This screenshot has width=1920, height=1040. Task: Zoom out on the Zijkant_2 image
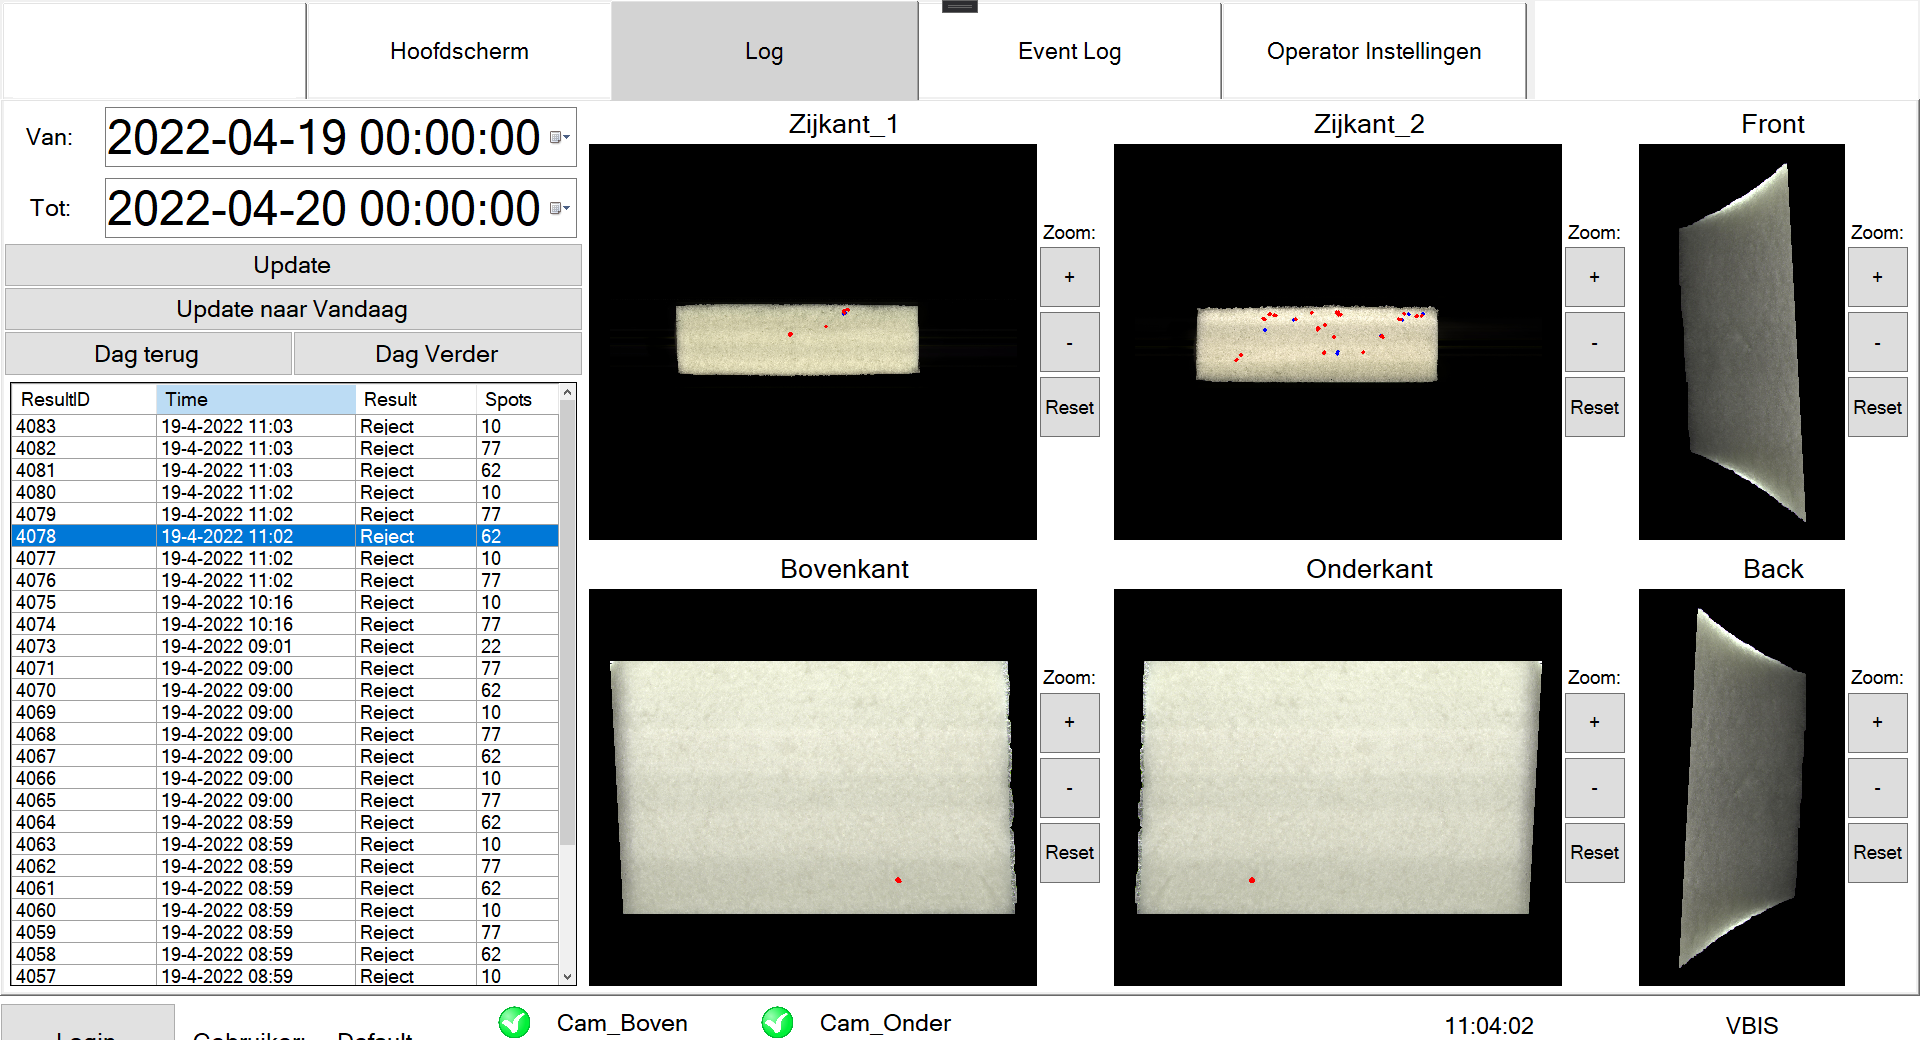pos(1594,343)
